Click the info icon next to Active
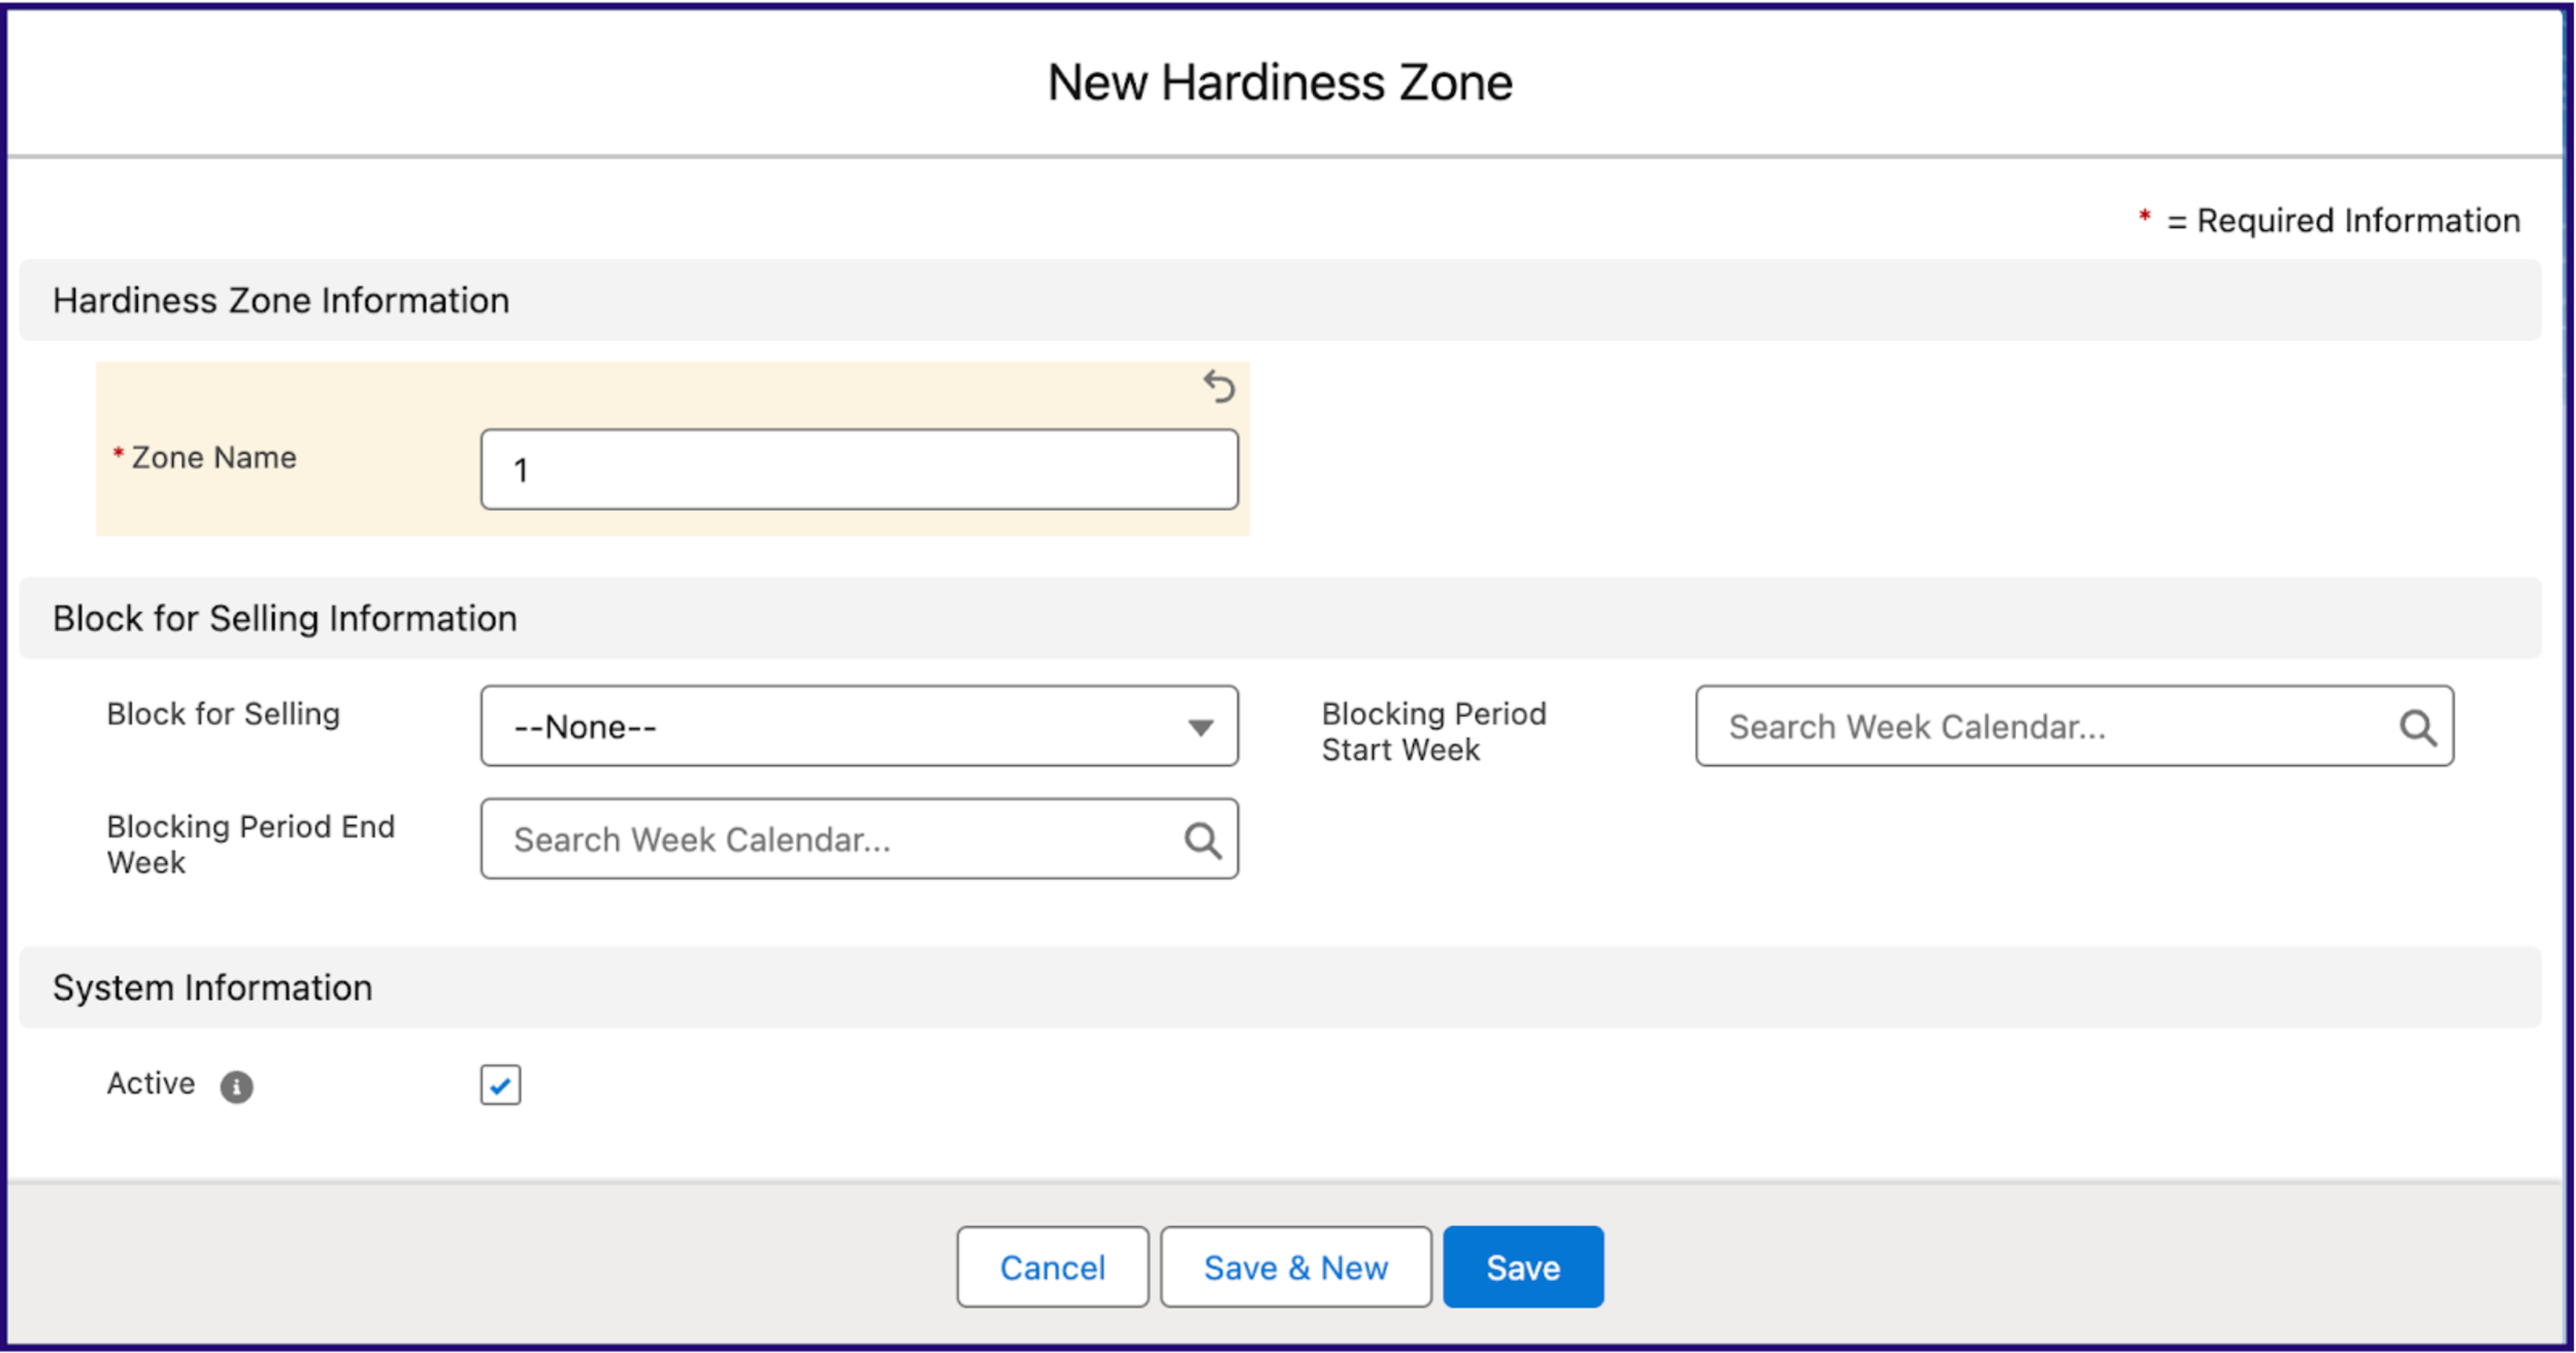Image resolution: width=2576 pixels, height=1353 pixels. pyautogui.click(x=236, y=1086)
